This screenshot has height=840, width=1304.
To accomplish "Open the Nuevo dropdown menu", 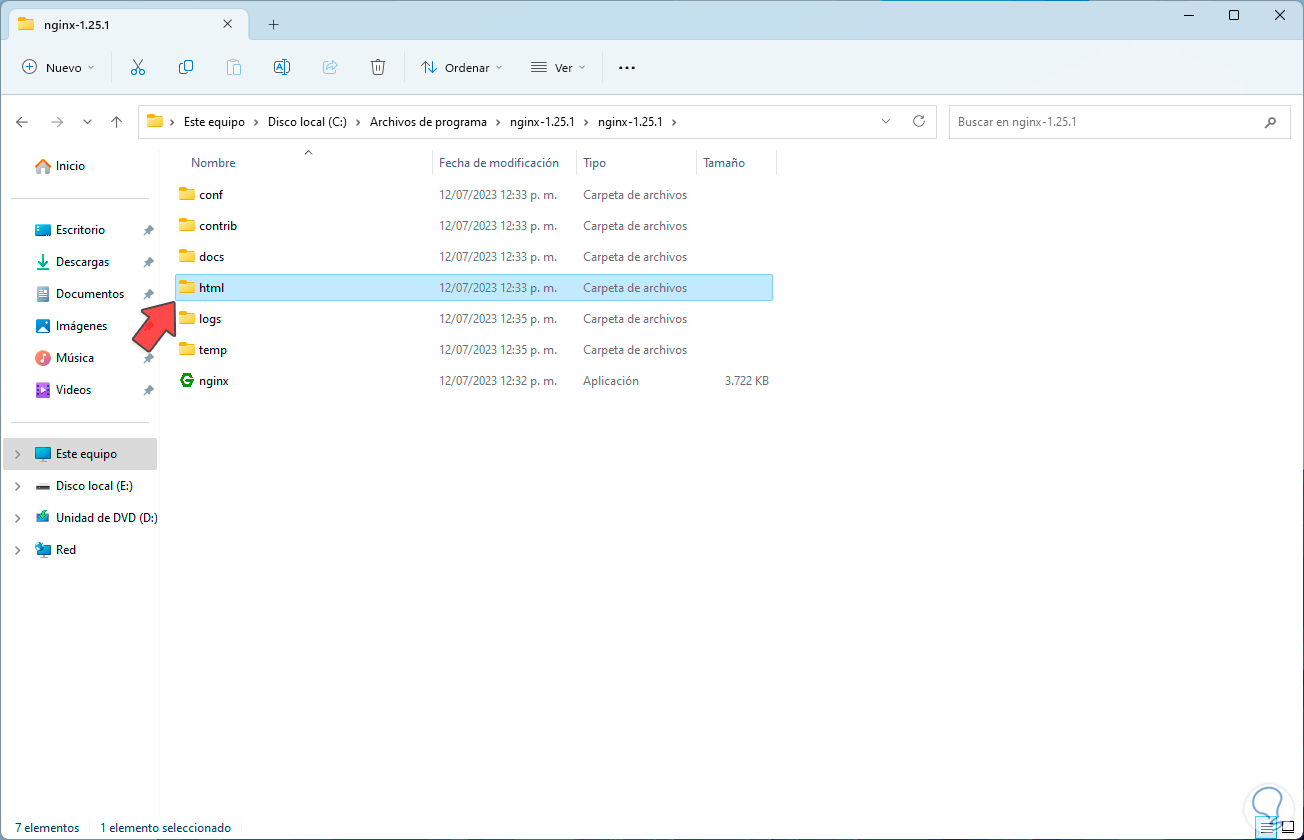I will click(58, 67).
